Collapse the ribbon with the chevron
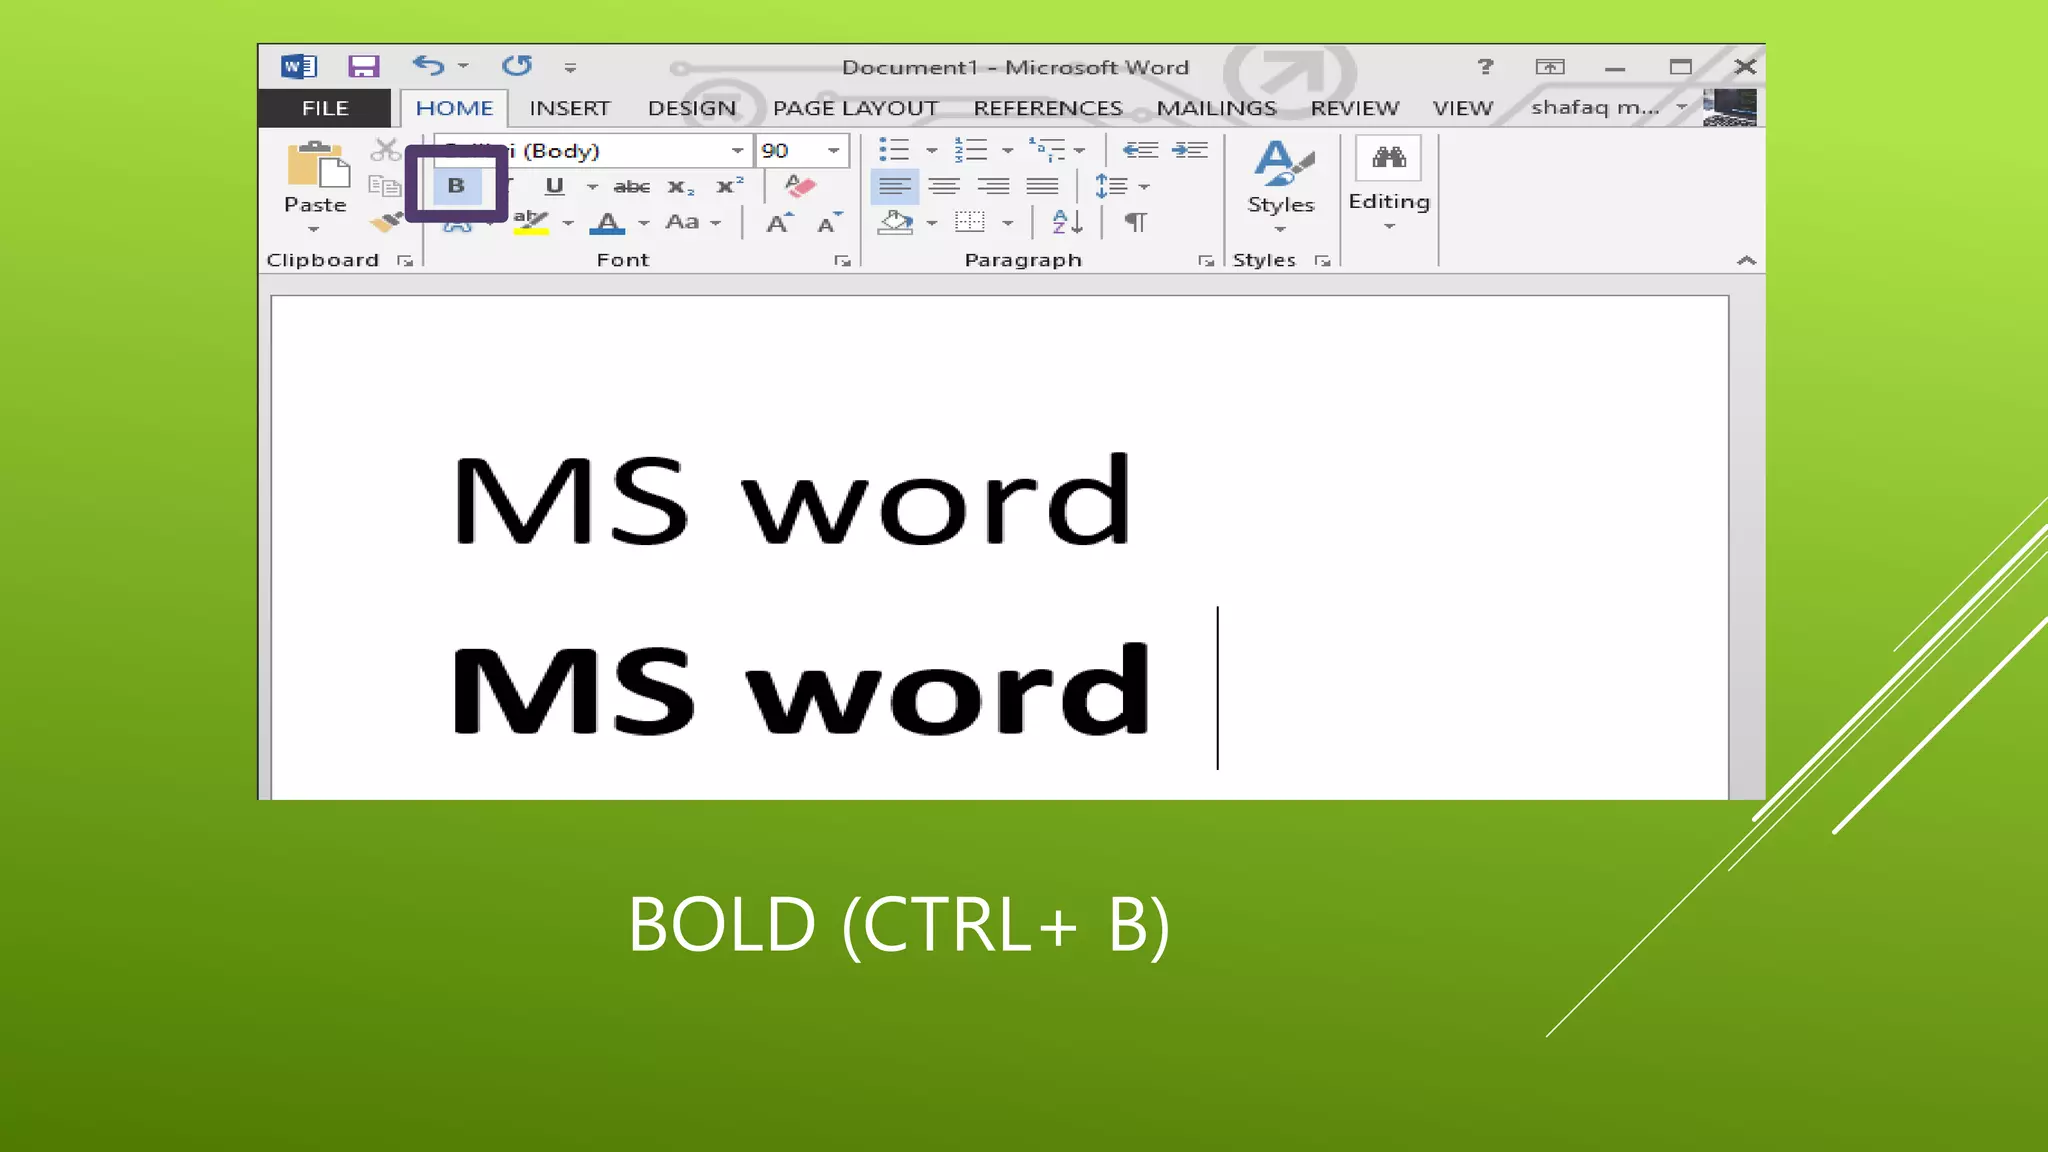This screenshot has height=1152, width=2048. (1747, 260)
